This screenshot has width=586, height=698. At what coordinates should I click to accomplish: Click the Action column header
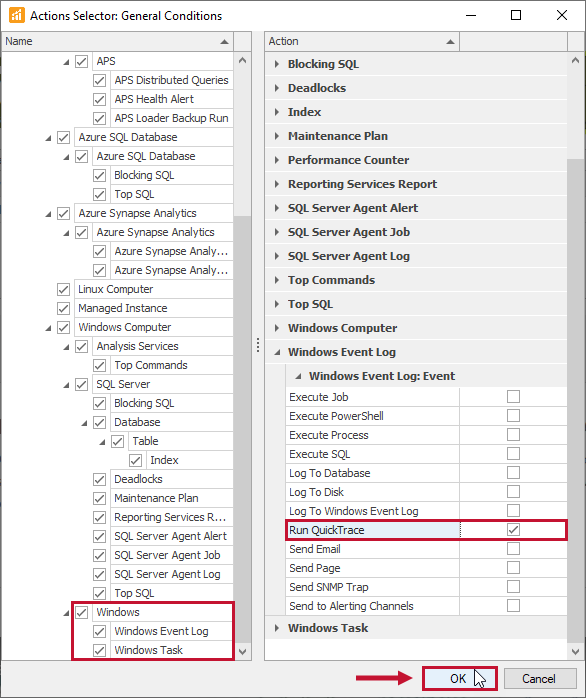[362, 41]
